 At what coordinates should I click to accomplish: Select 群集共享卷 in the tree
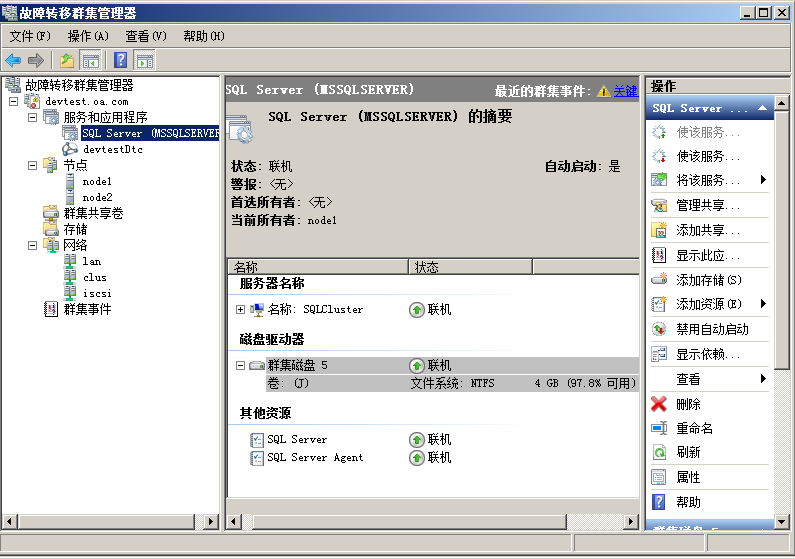pyautogui.click(x=93, y=213)
